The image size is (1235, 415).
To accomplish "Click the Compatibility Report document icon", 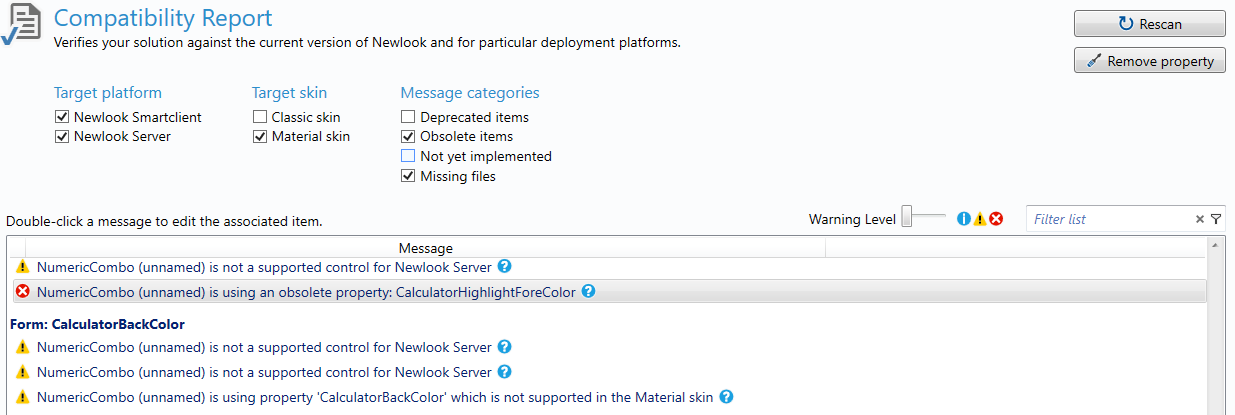I will coord(21,24).
